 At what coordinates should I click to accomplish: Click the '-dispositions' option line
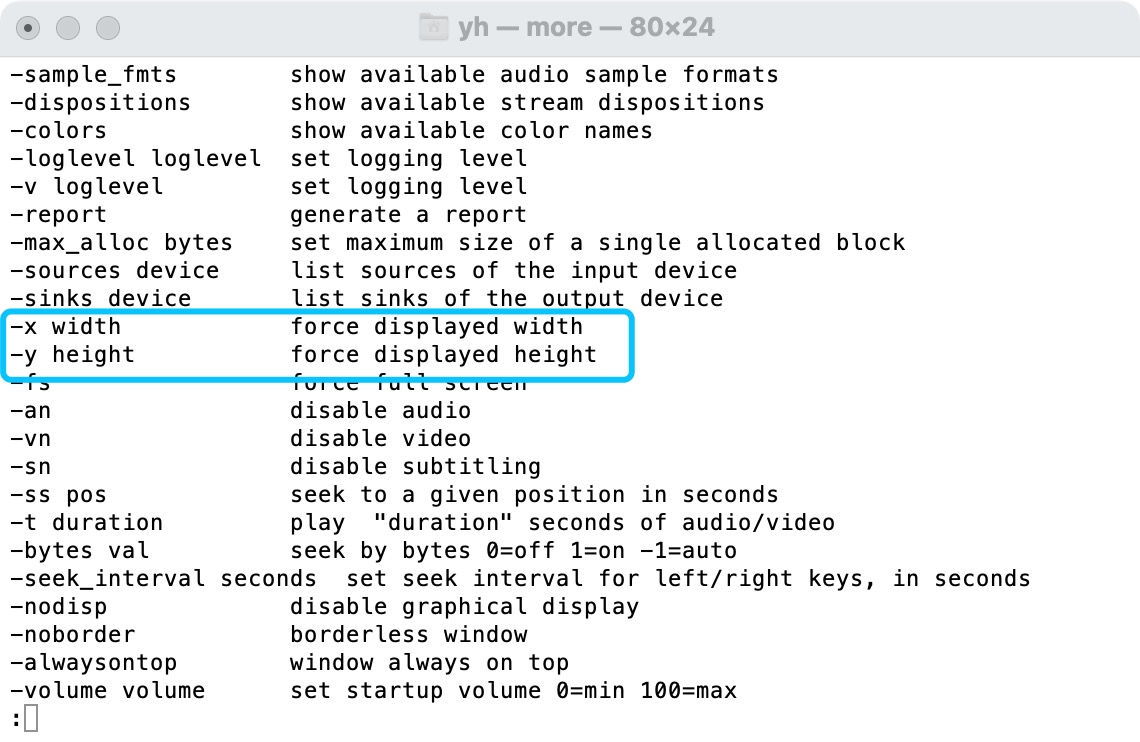point(100,103)
